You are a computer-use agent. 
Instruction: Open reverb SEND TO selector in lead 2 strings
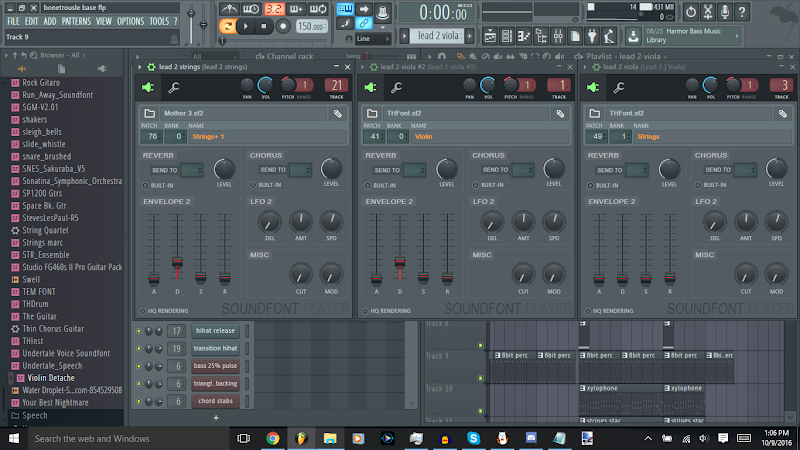(192, 170)
